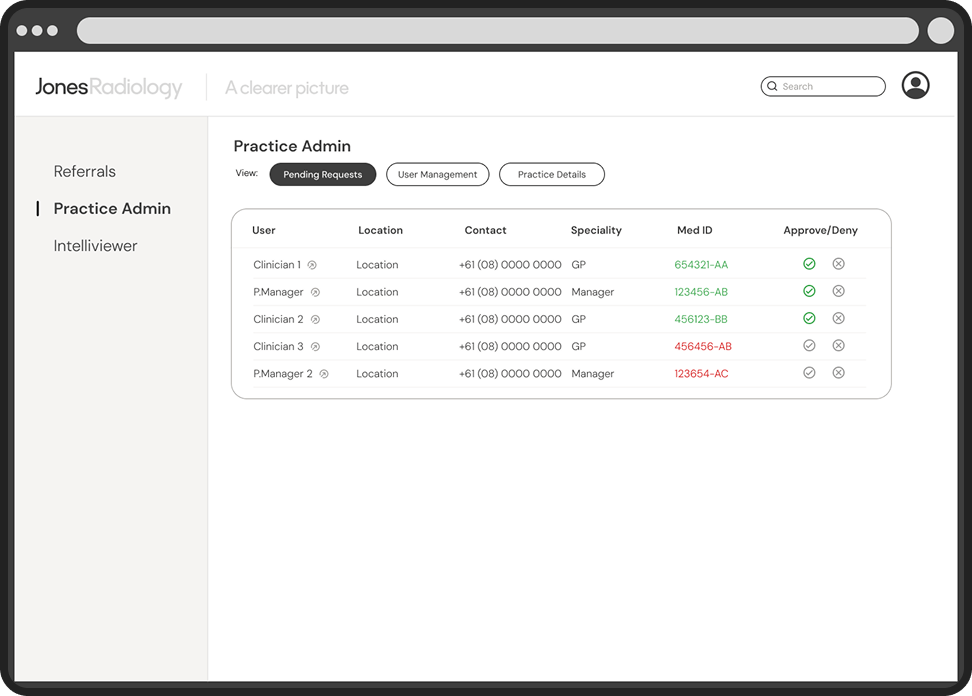Viewport: 972px width, 696px height.
Task: Click Manager speciality in P.Manager 2 row
Action: coord(593,374)
